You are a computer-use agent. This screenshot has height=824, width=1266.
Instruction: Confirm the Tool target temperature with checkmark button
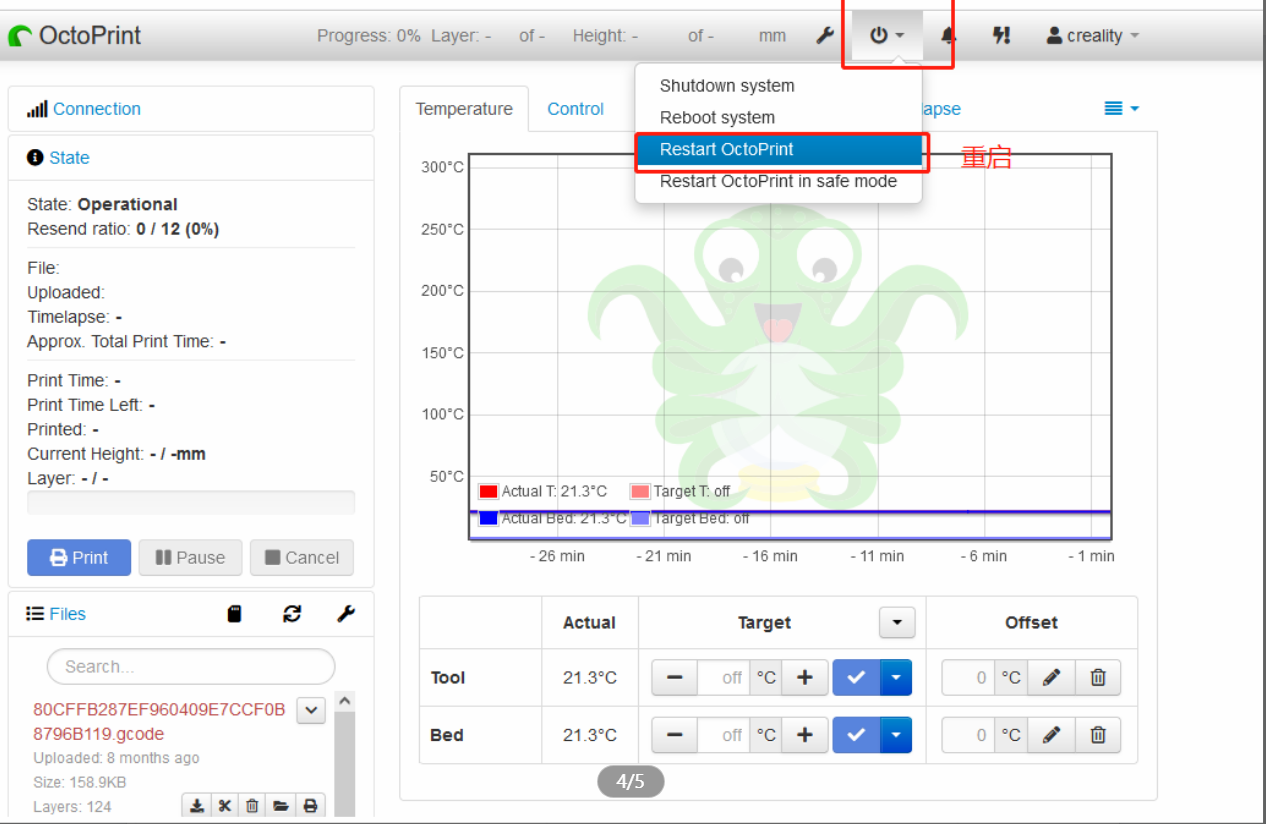click(856, 677)
